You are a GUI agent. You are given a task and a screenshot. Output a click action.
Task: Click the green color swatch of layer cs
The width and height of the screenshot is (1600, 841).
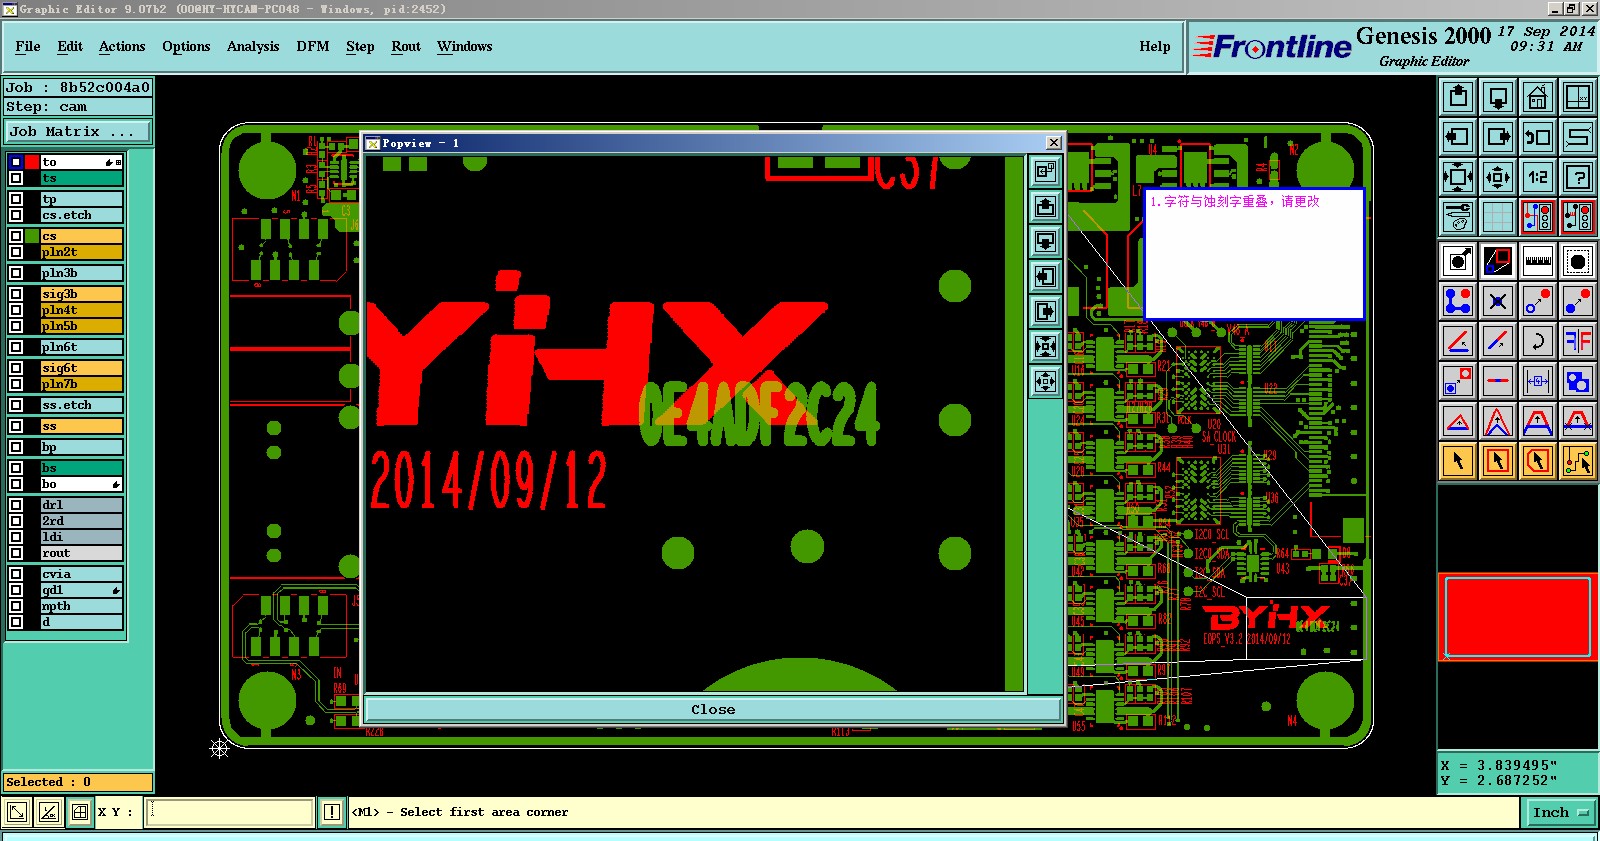tap(32, 236)
